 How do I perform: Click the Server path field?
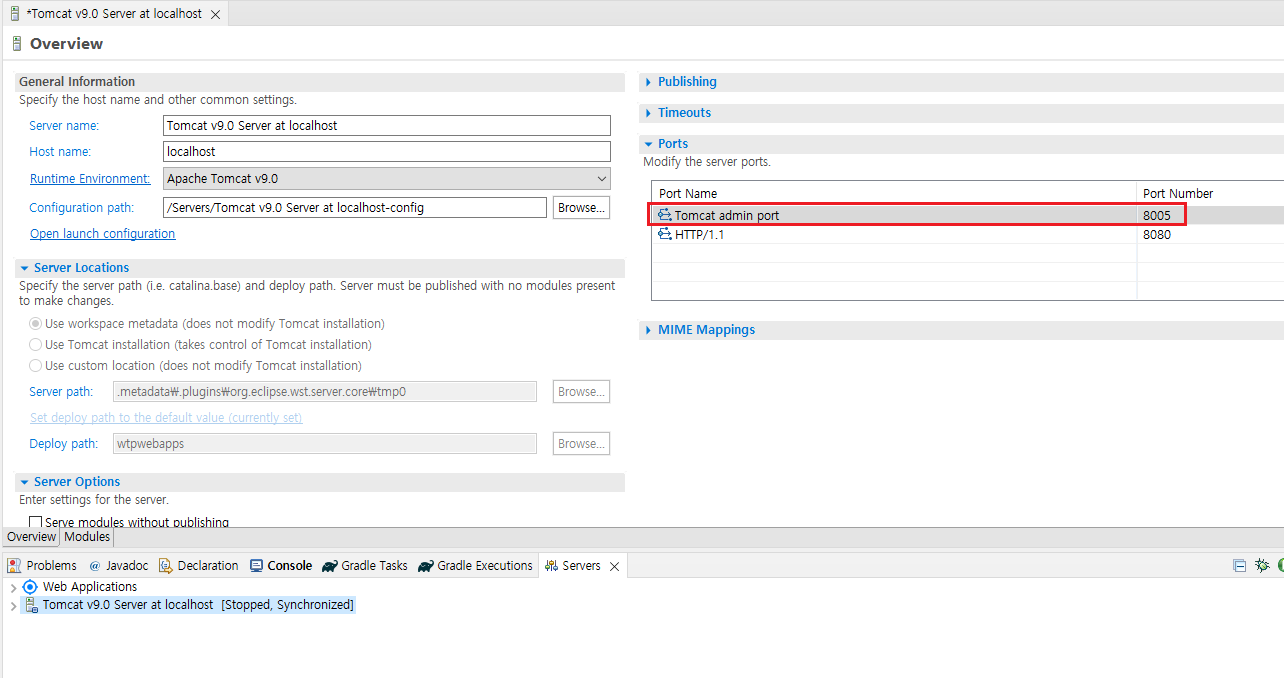[325, 392]
